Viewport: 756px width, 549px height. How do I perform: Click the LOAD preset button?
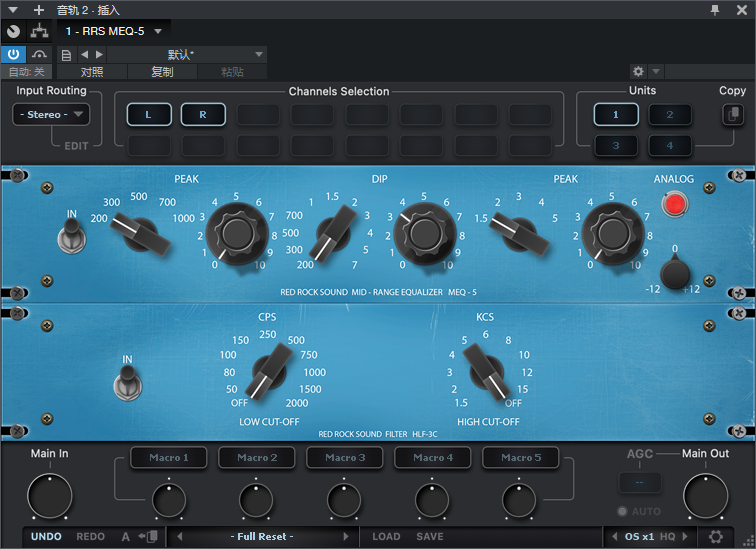click(x=386, y=536)
